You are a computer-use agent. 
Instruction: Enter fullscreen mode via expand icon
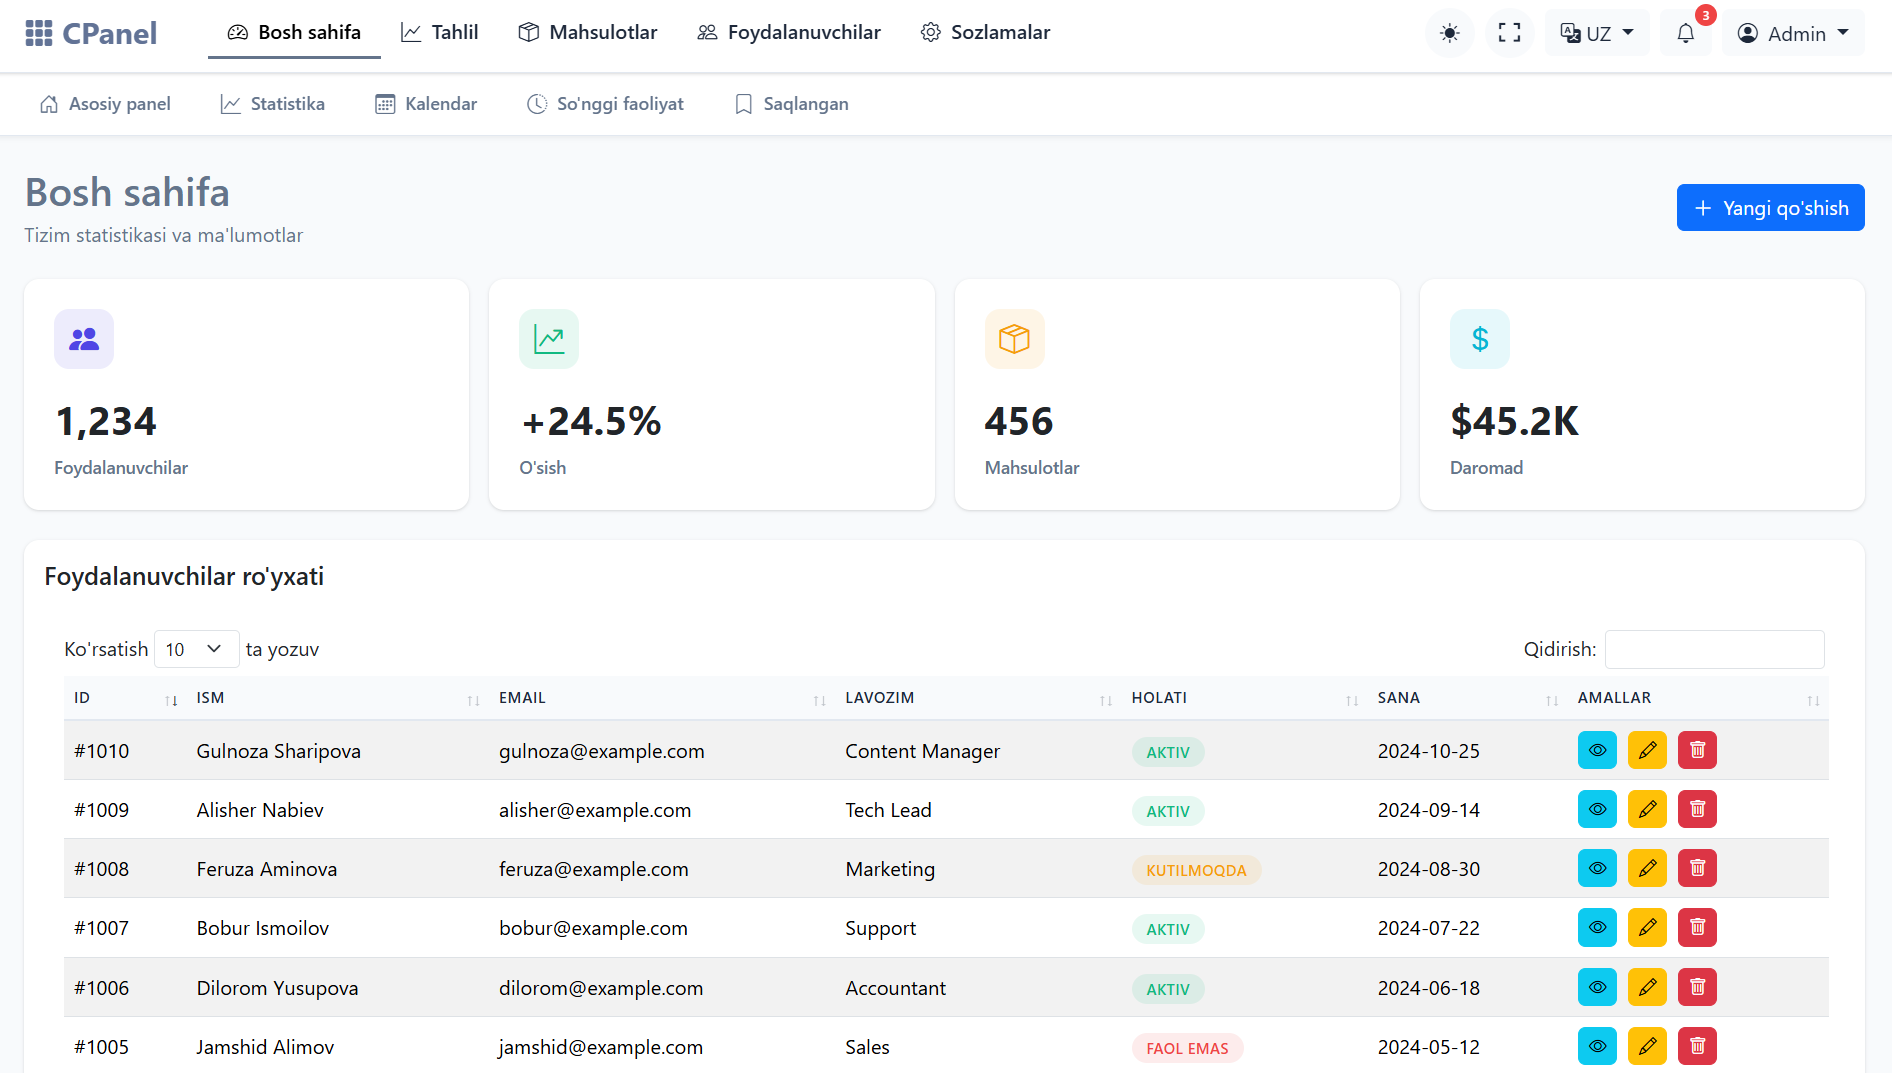coord(1509,34)
